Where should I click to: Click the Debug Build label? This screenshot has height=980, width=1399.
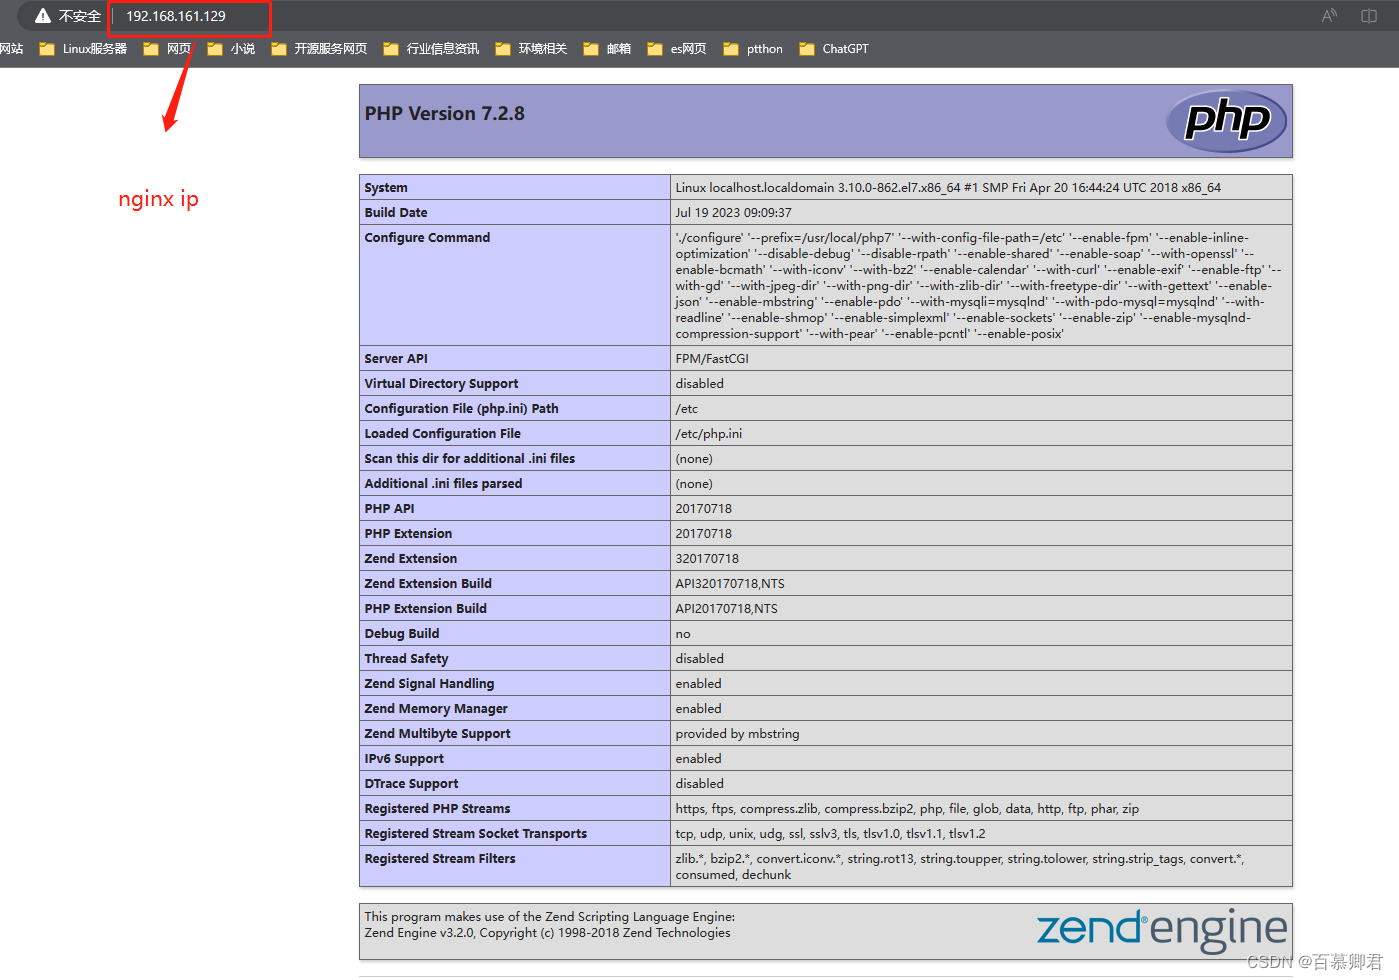tap(402, 634)
